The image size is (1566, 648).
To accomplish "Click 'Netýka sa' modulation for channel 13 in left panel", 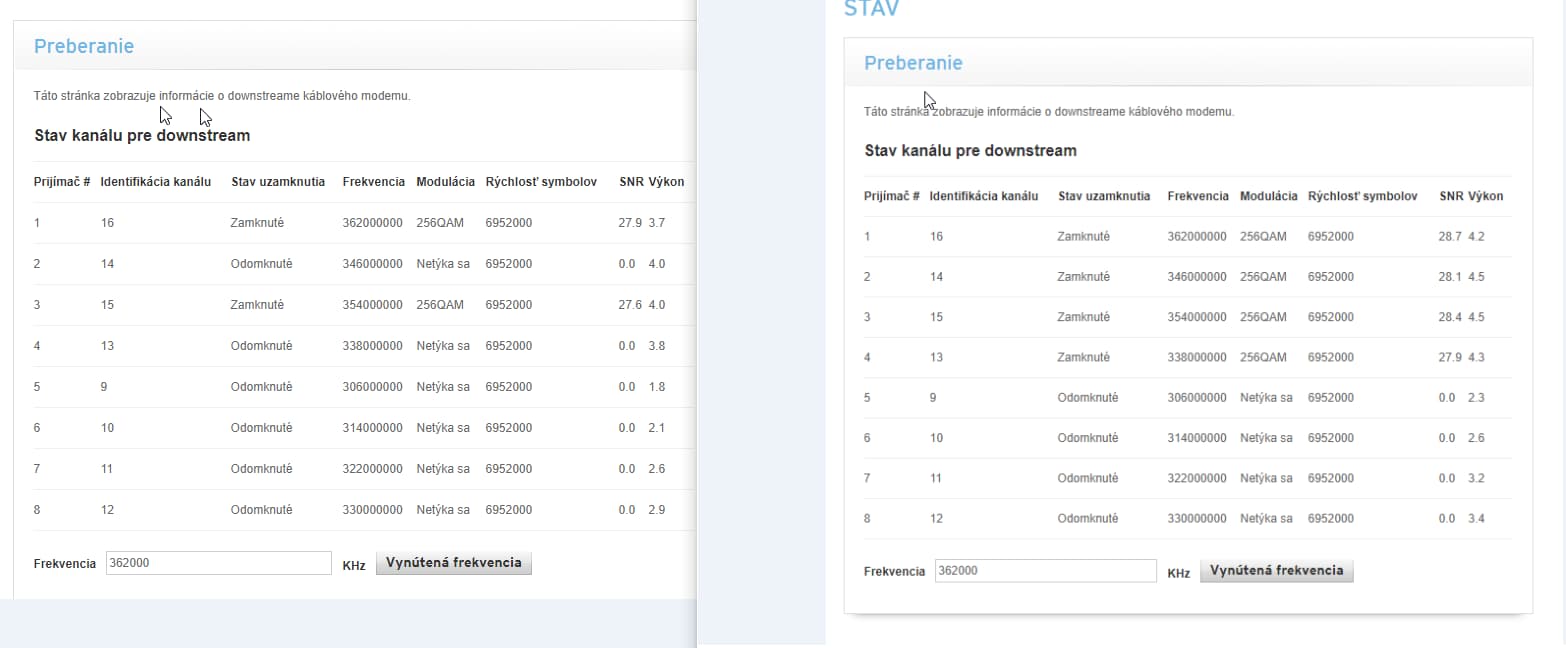I will (443, 346).
